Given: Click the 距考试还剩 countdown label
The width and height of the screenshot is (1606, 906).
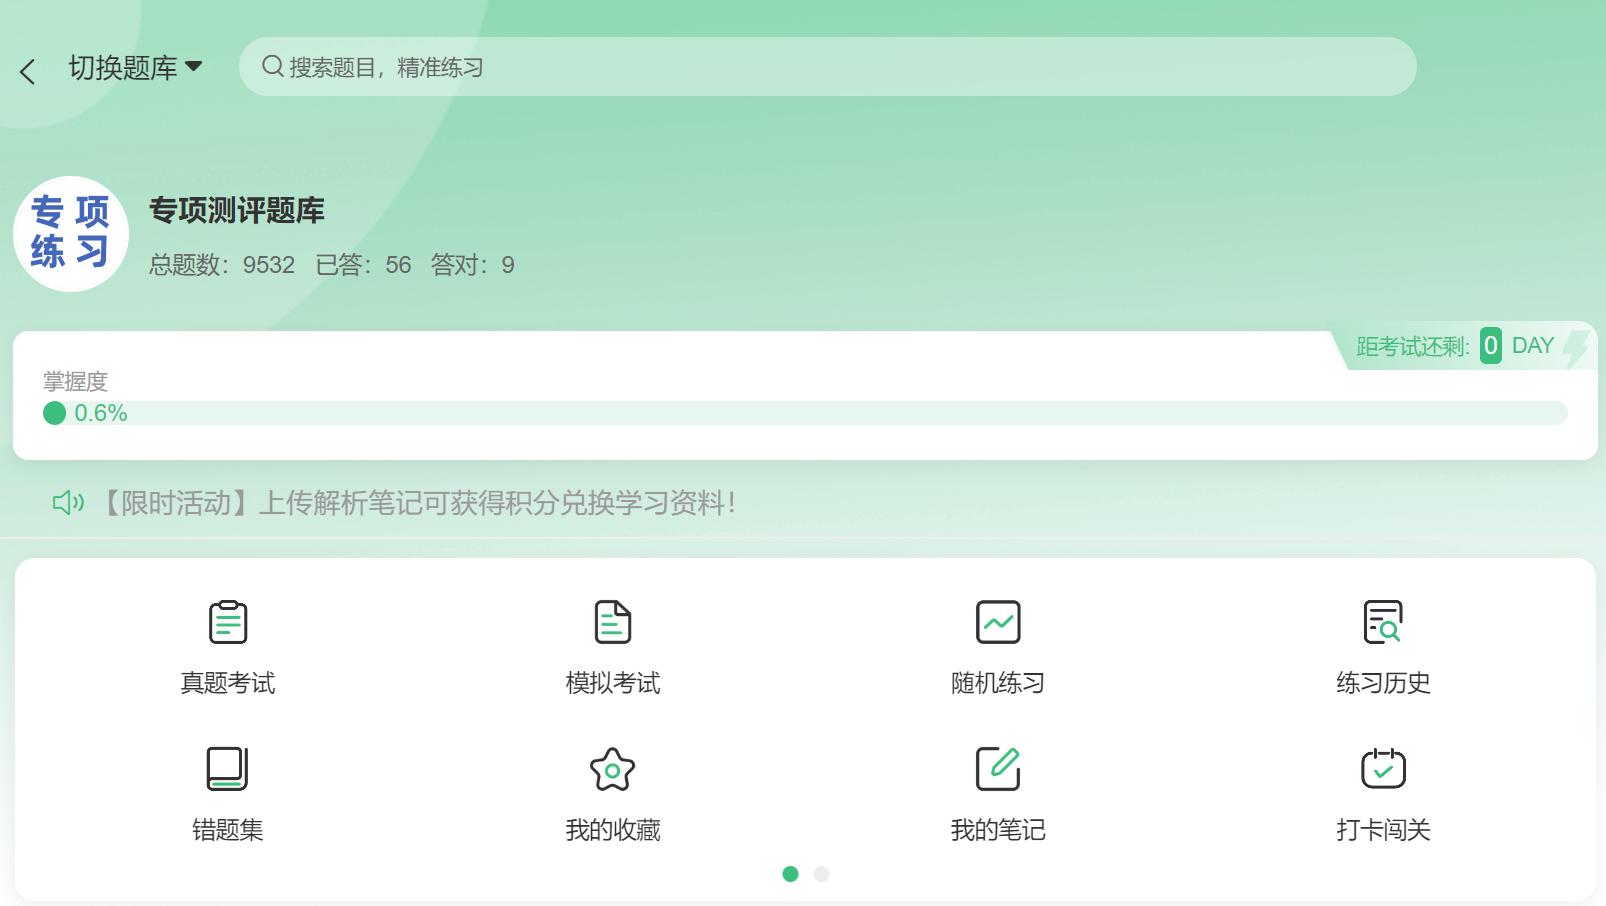Looking at the screenshot, I should click(1412, 347).
